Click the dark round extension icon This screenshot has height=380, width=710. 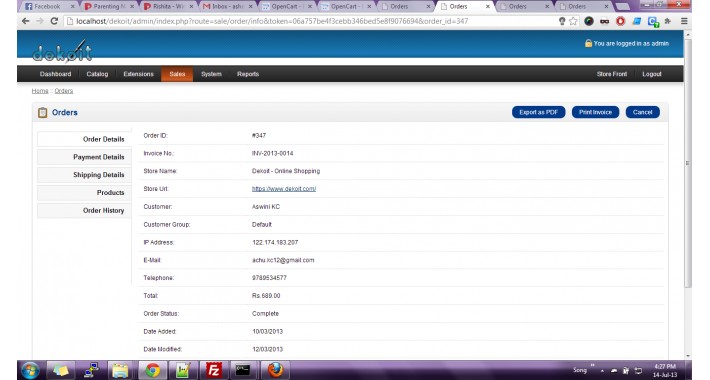click(x=589, y=21)
